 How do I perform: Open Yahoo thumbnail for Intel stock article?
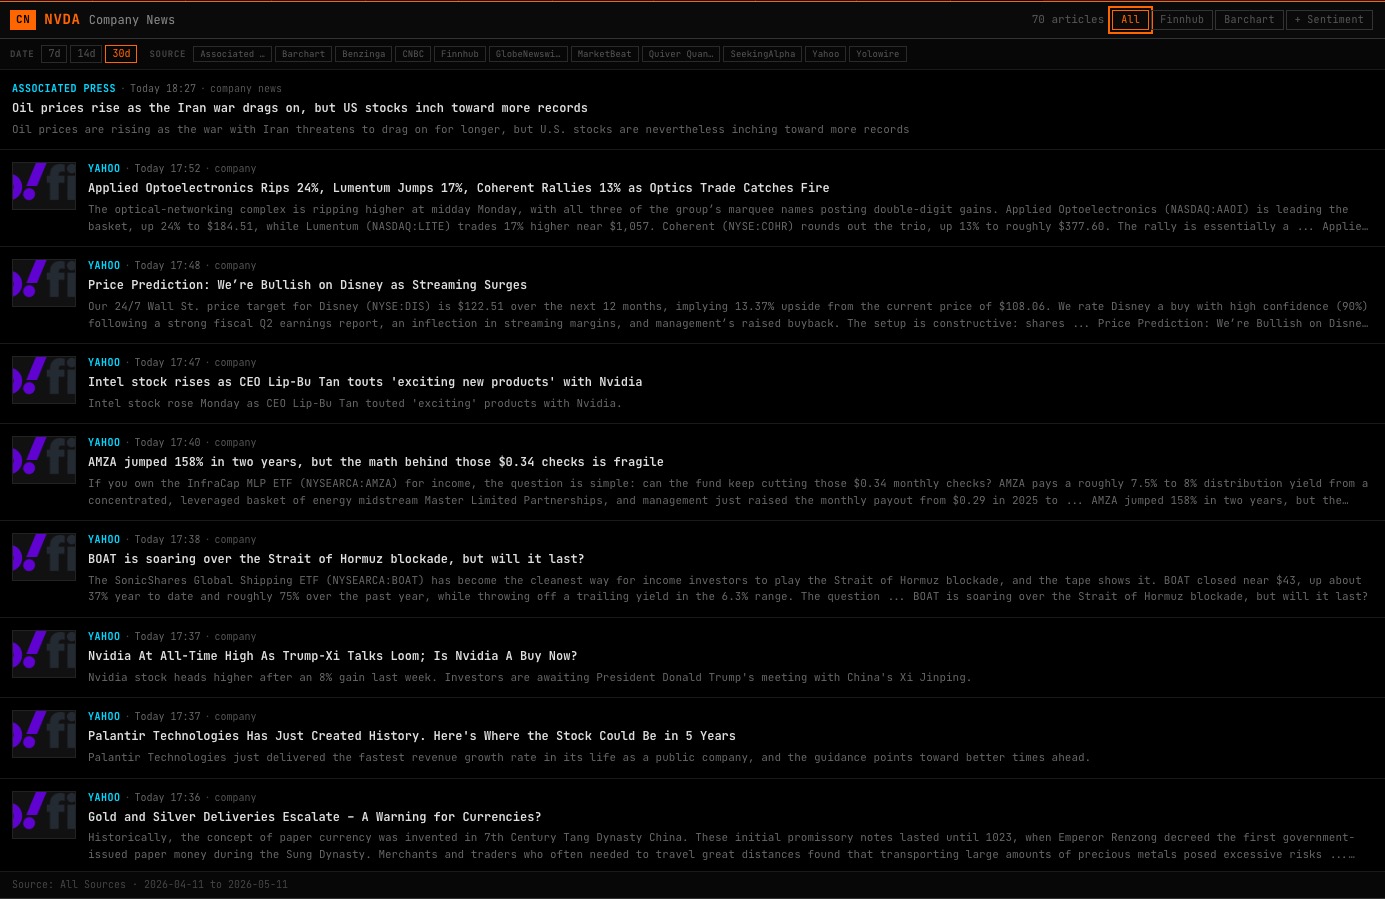pyautogui.click(x=44, y=379)
